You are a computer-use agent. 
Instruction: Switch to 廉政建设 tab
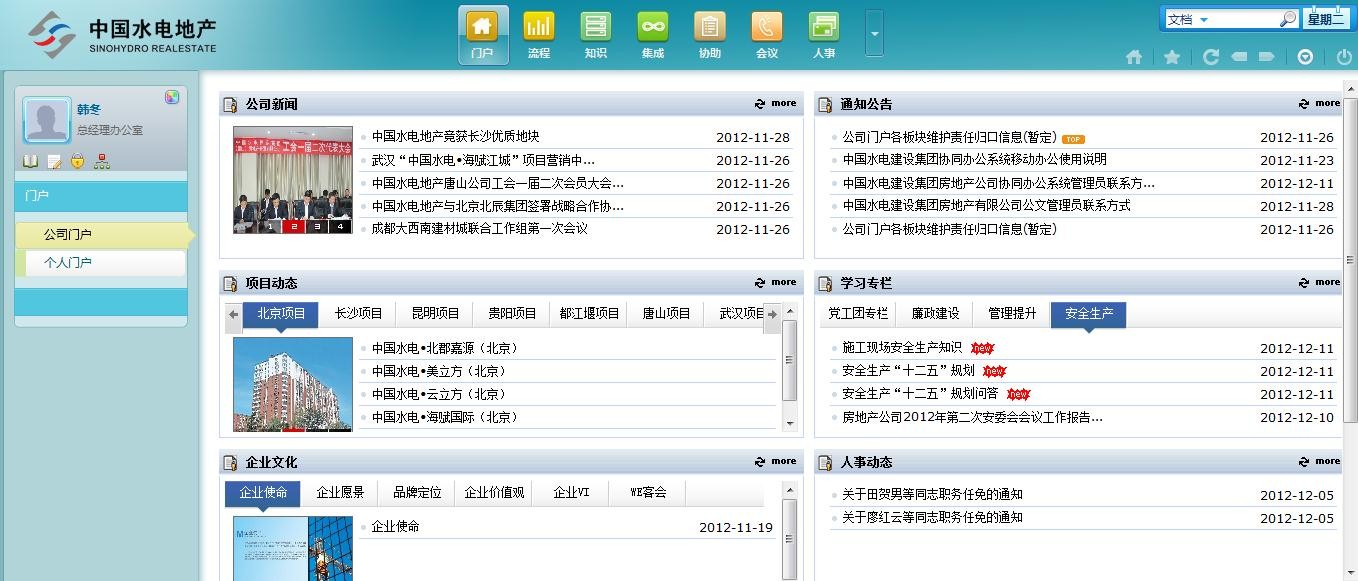[935, 313]
